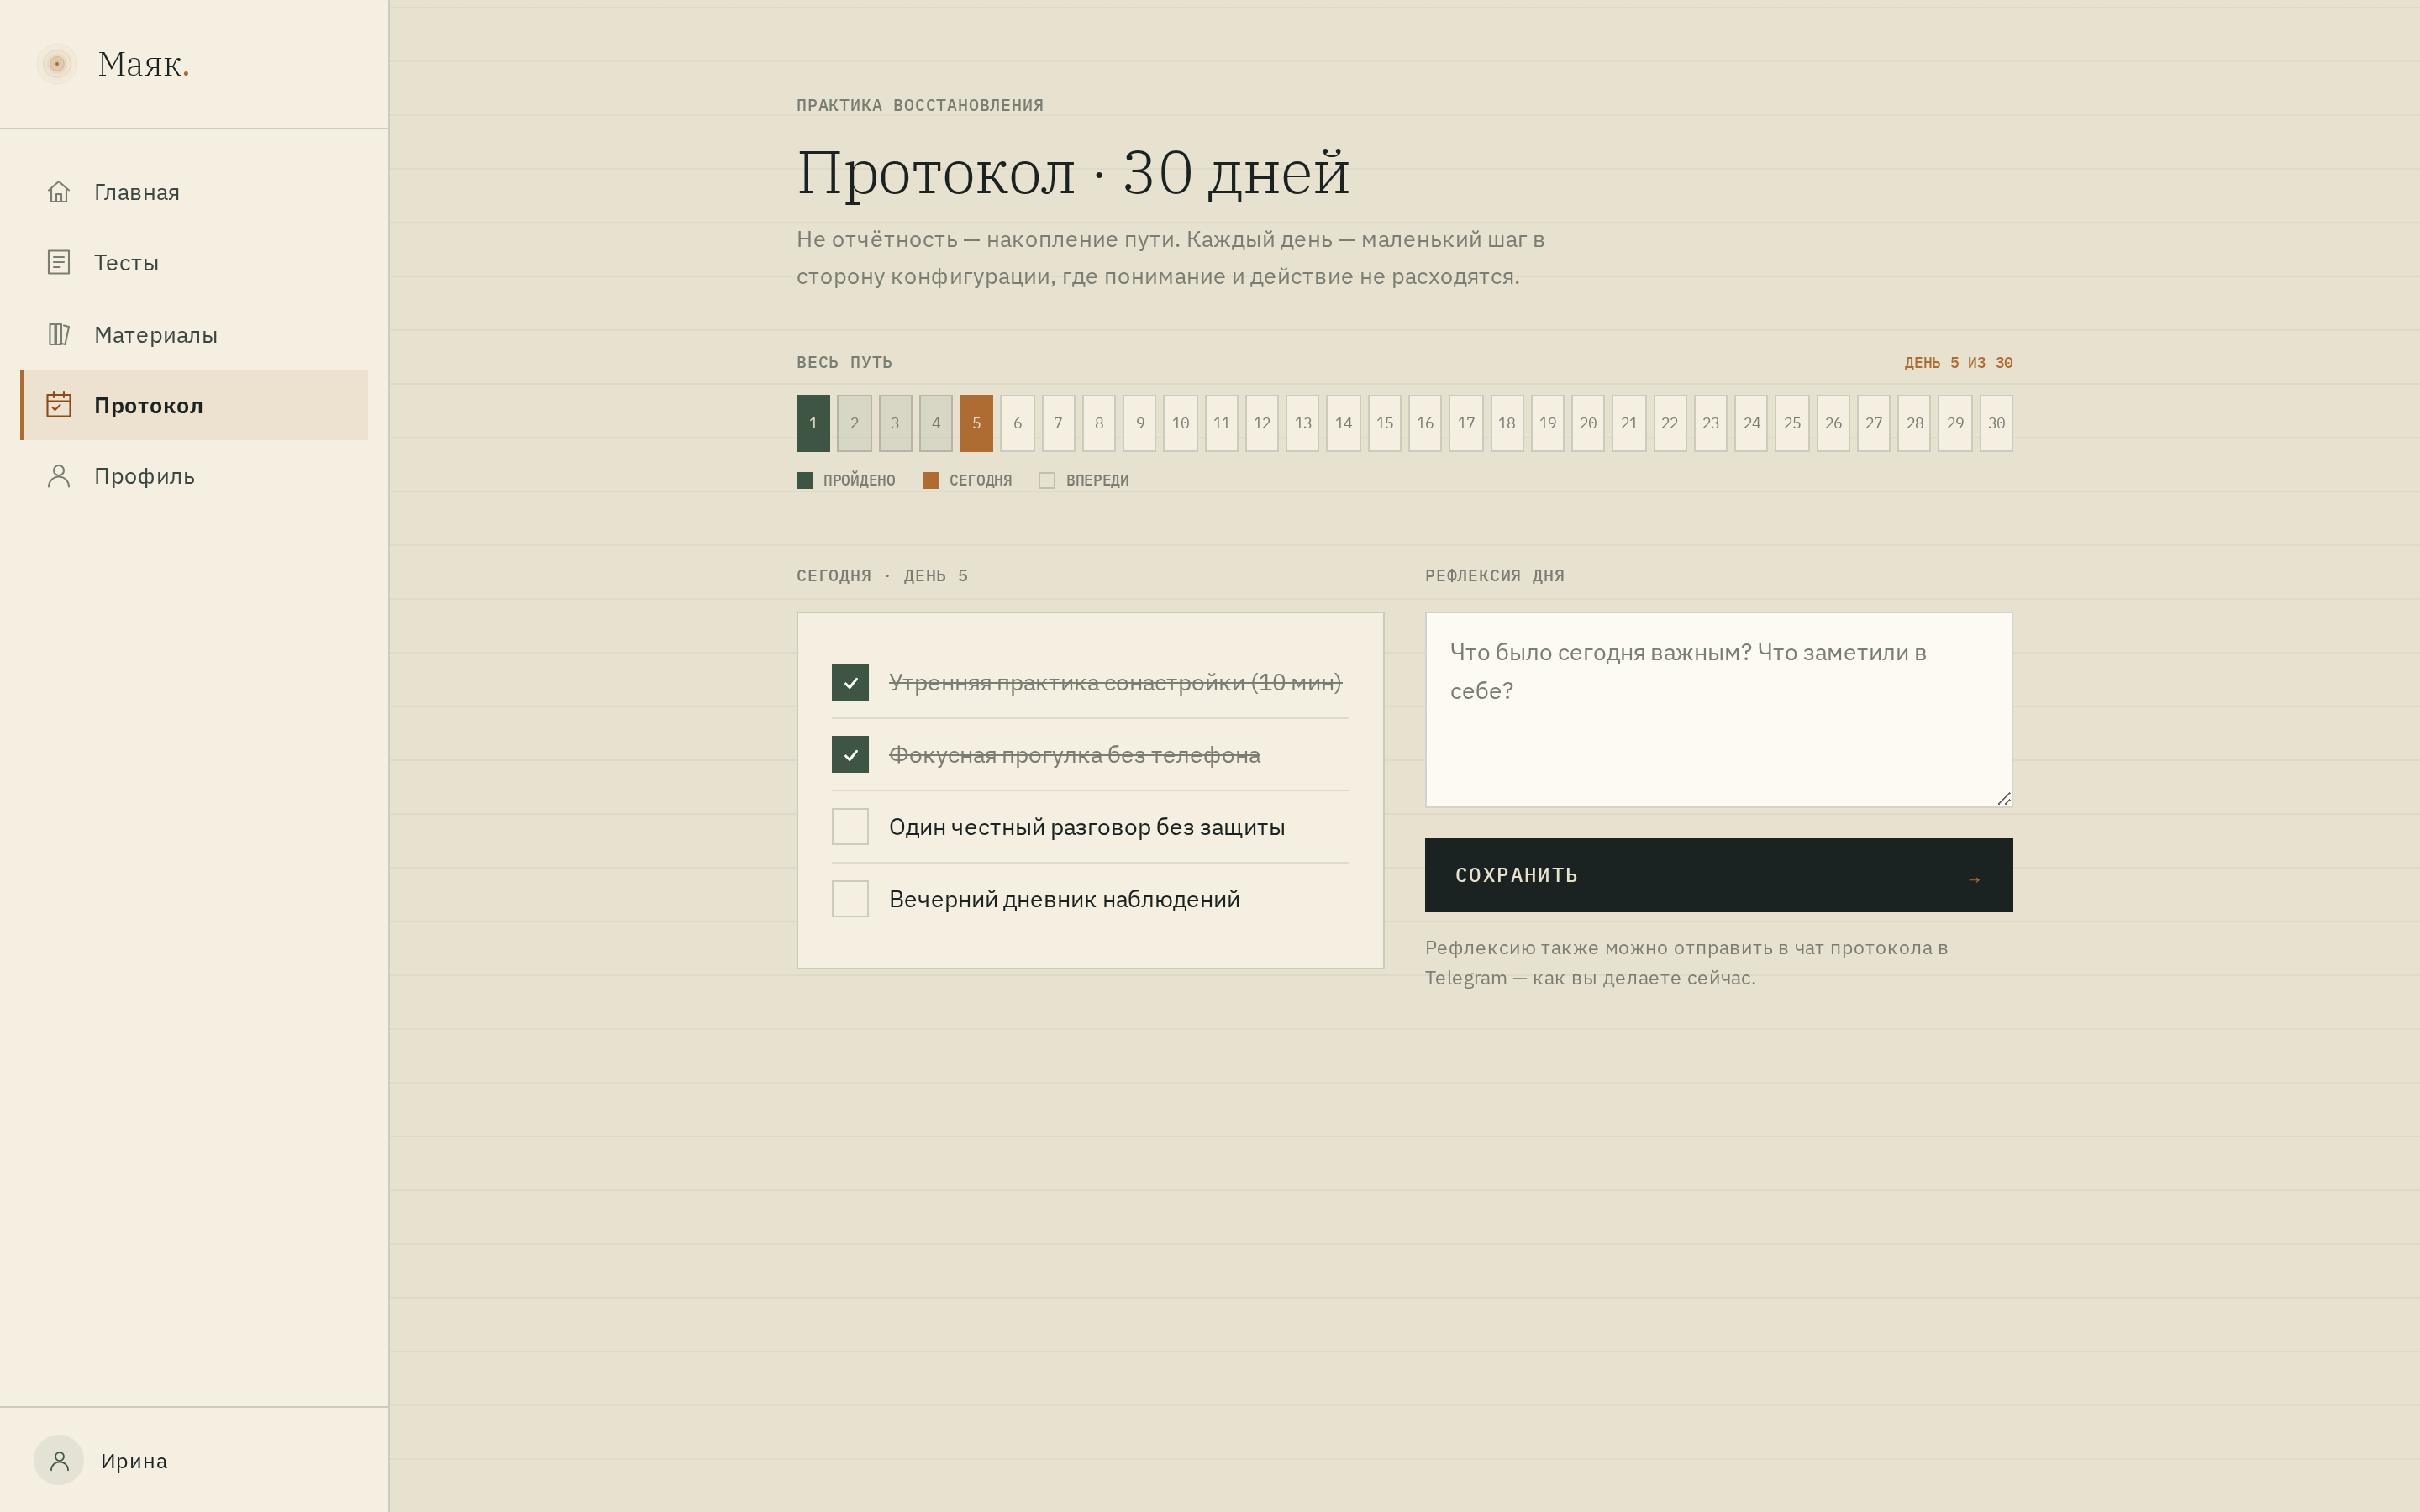Click the reflection textarea resize handle
The width and height of the screenshot is (2420, 1512).
point(2003,797)
